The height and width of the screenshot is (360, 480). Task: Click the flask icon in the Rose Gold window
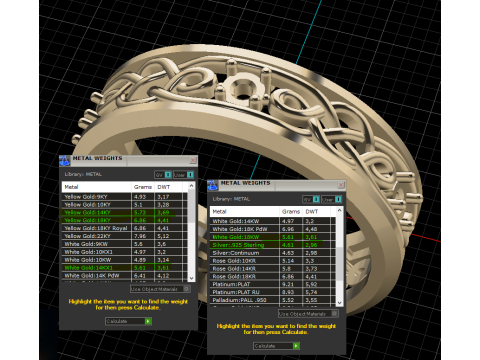pyautogui.click(x=213, y=185)
